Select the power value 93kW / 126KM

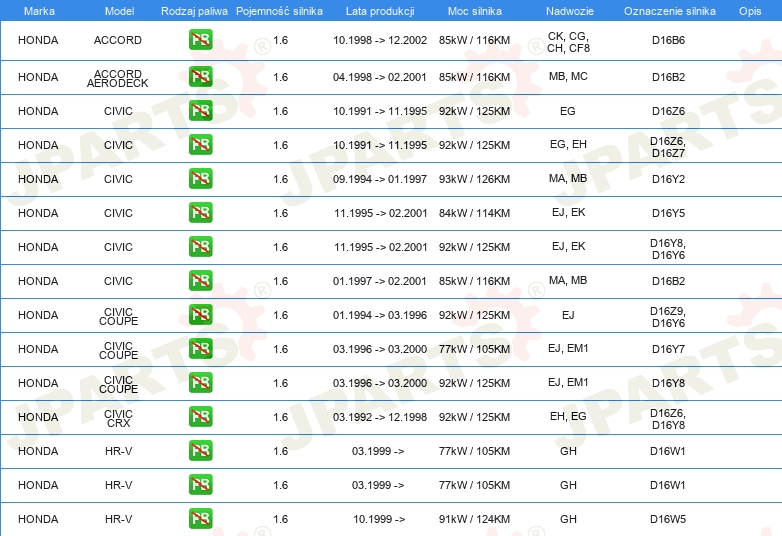(x=474, y=179)
